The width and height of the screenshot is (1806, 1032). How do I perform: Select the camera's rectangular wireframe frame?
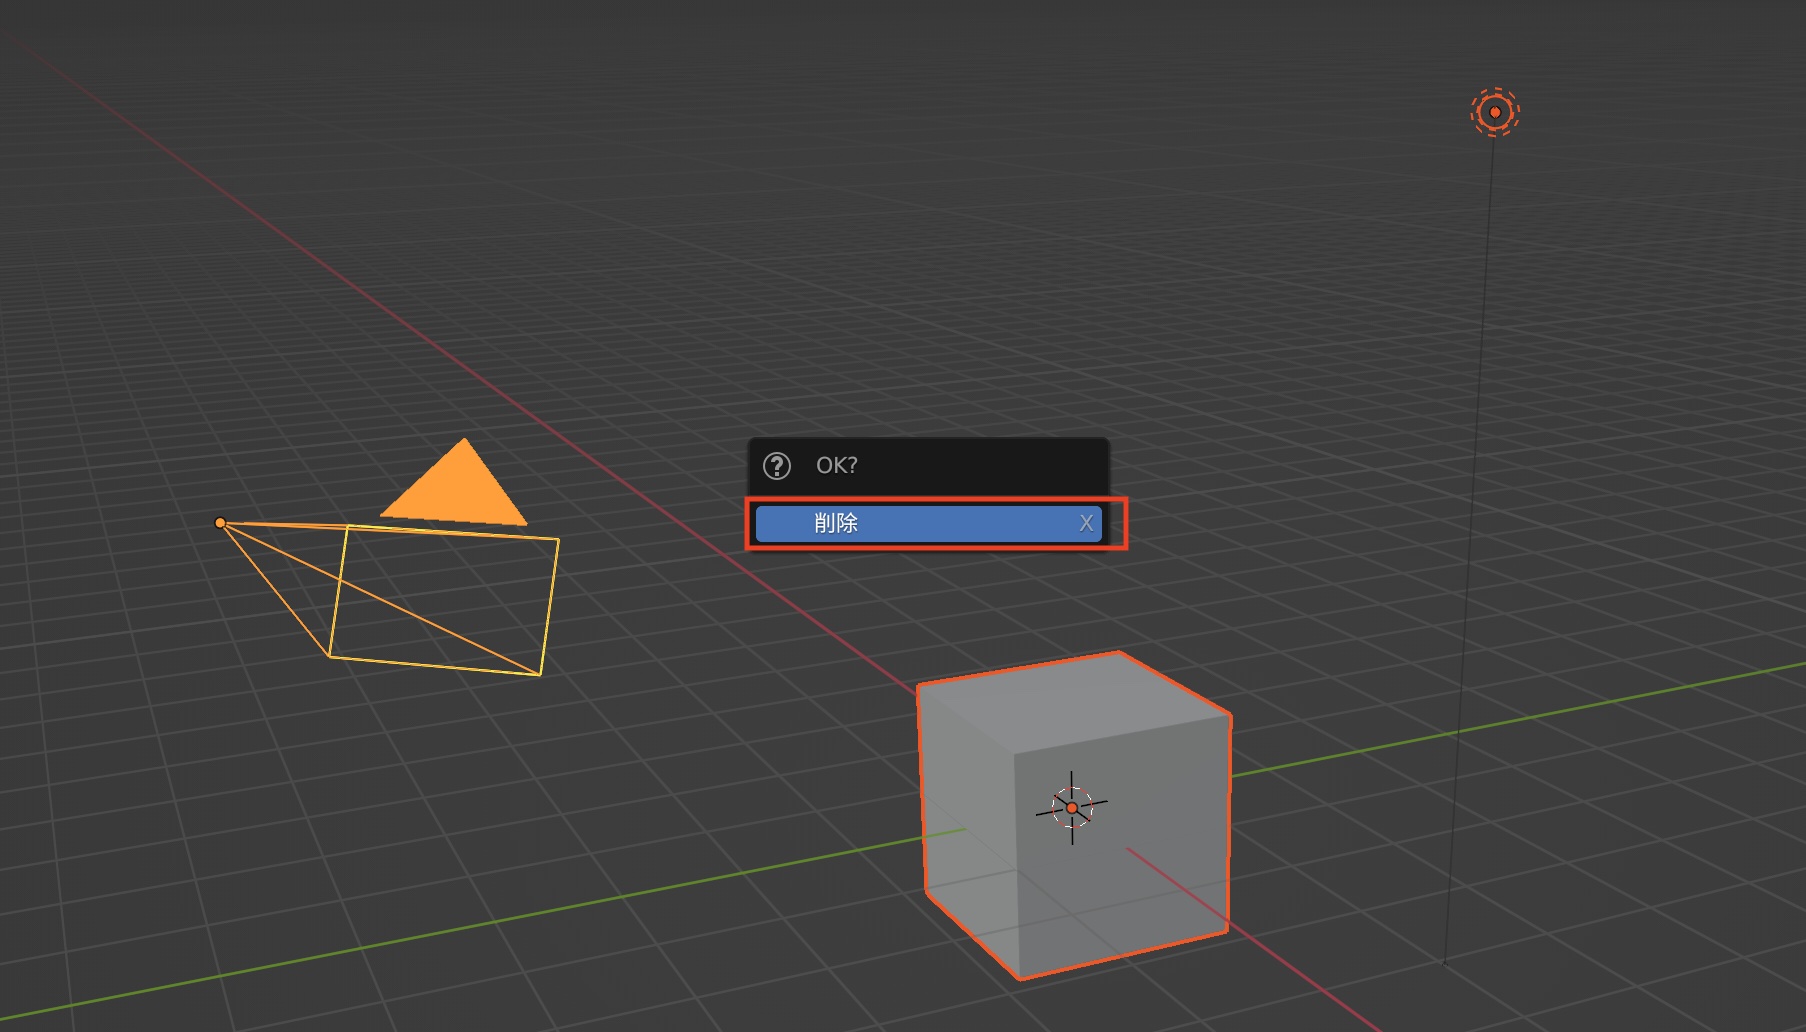552,600
